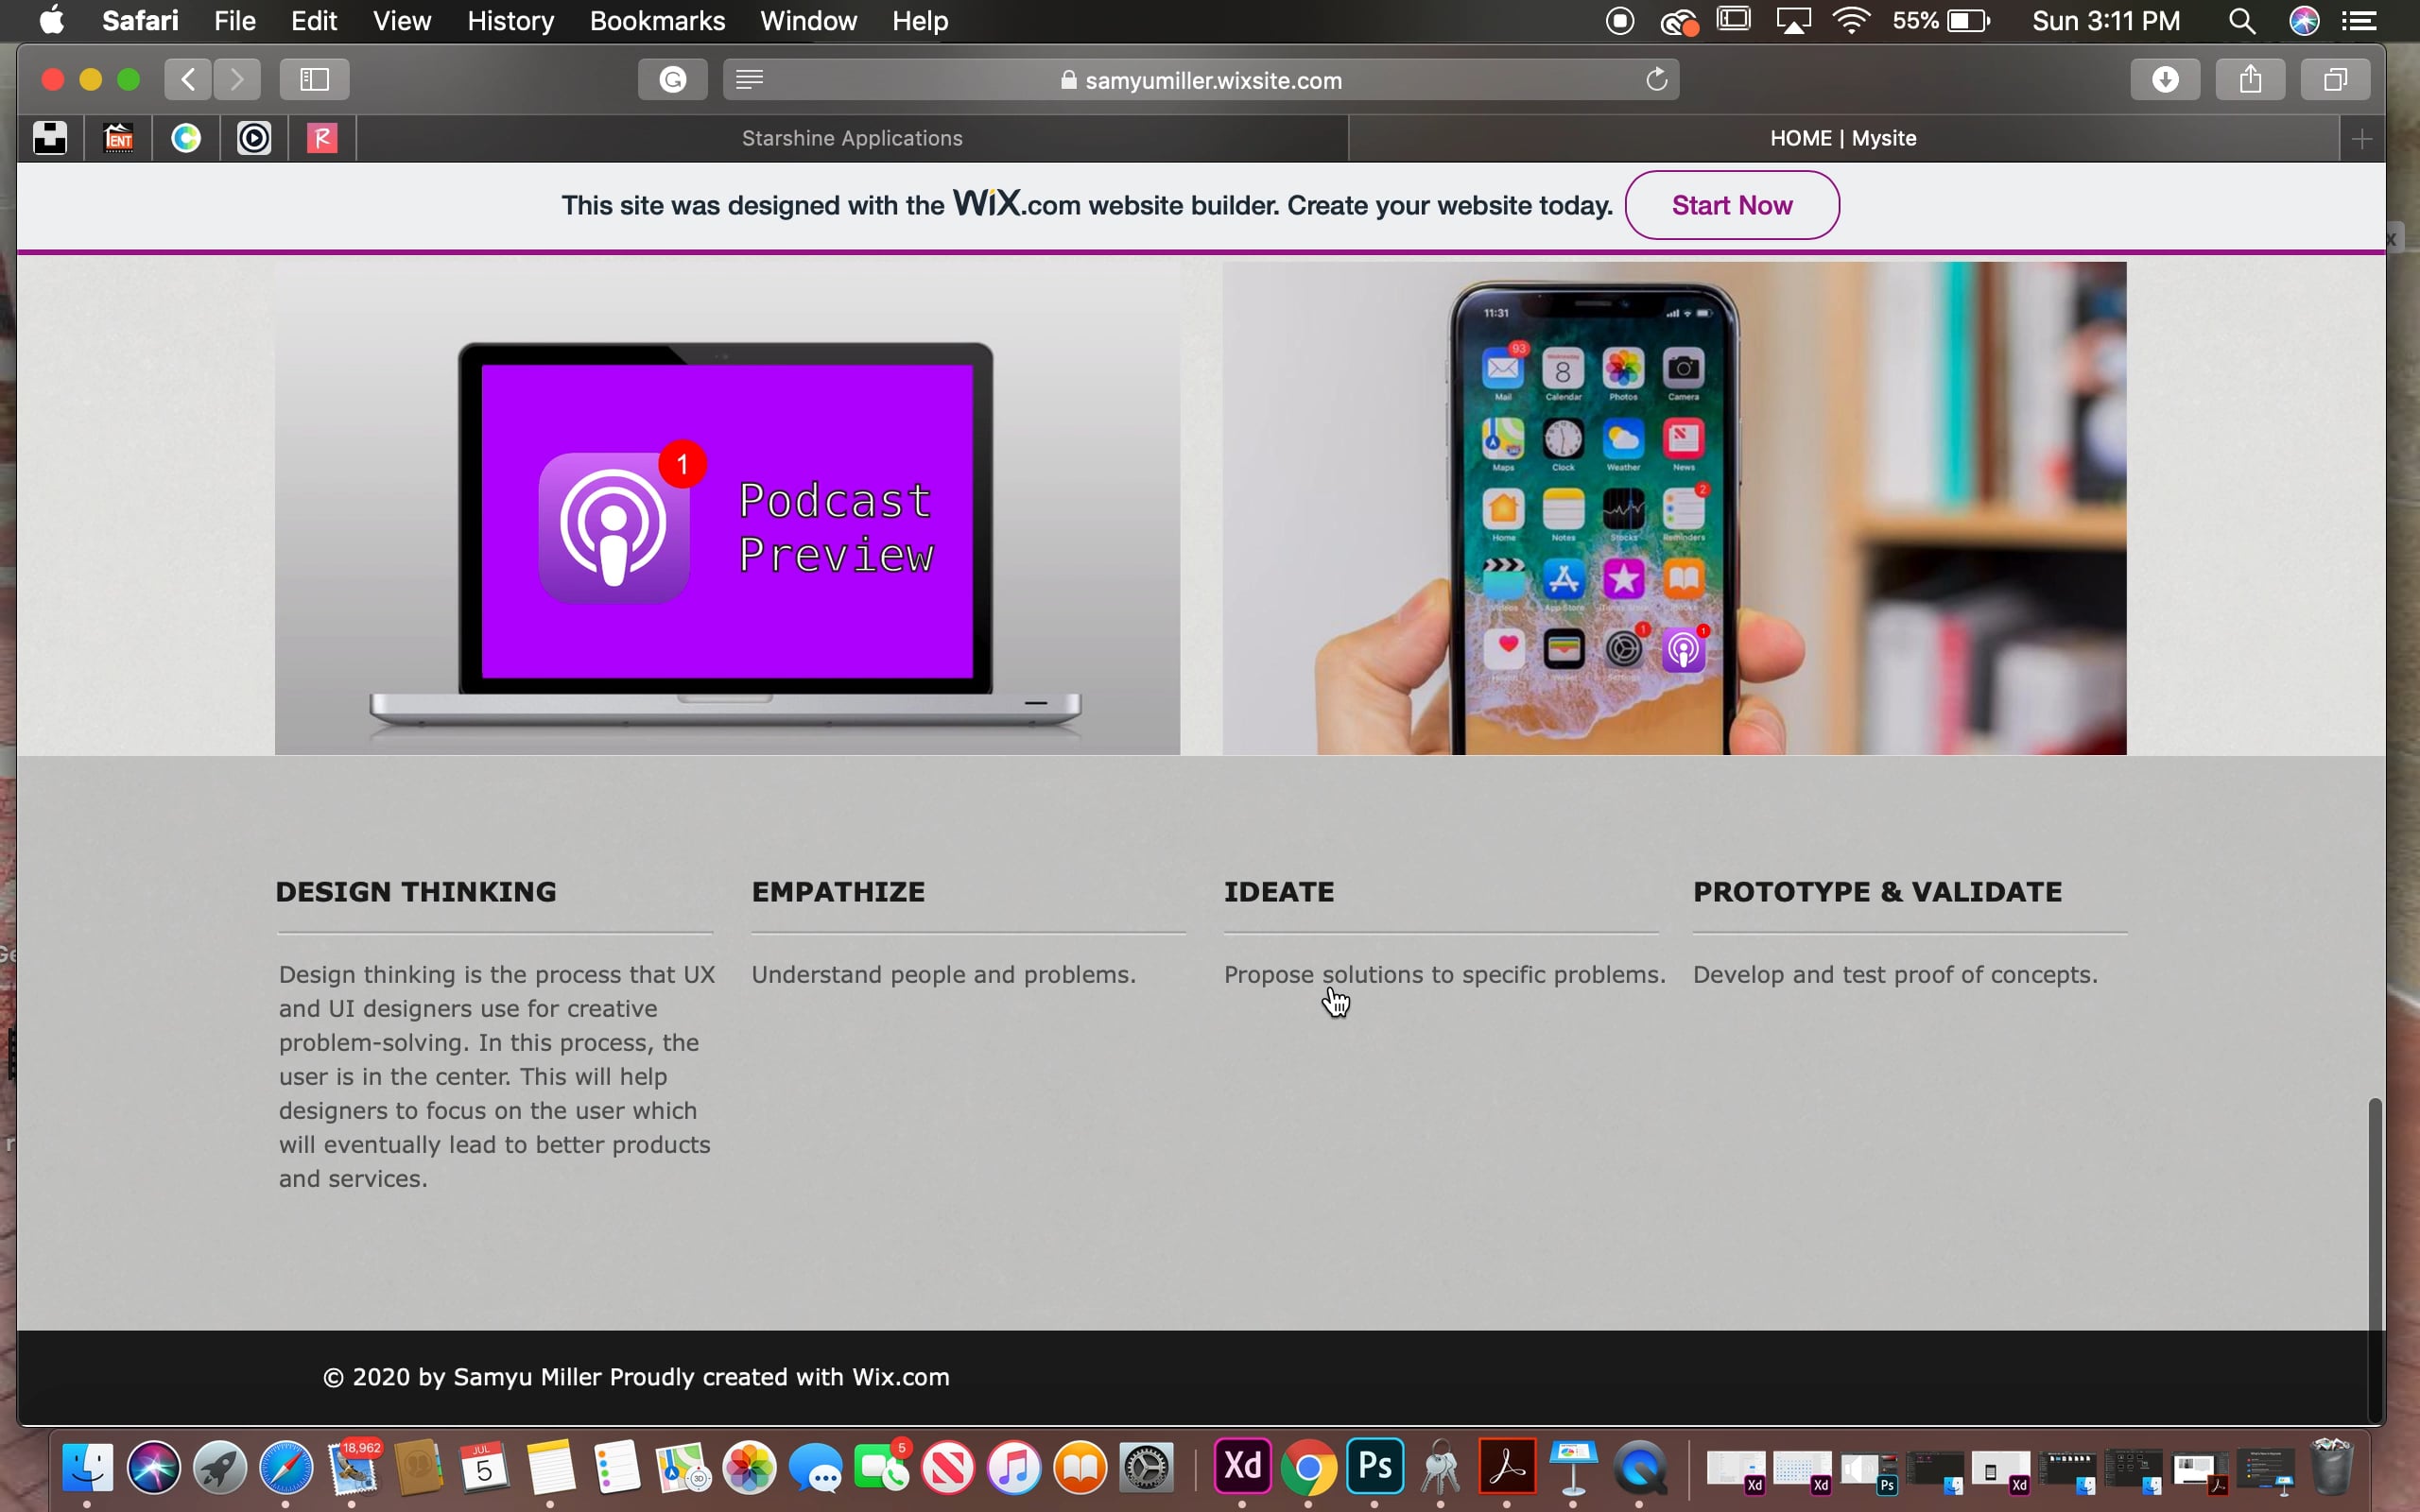Open the first pinned tab with black-and-white square icon
Viewport: 2420px width, 1512px height.
pos(50,138)
